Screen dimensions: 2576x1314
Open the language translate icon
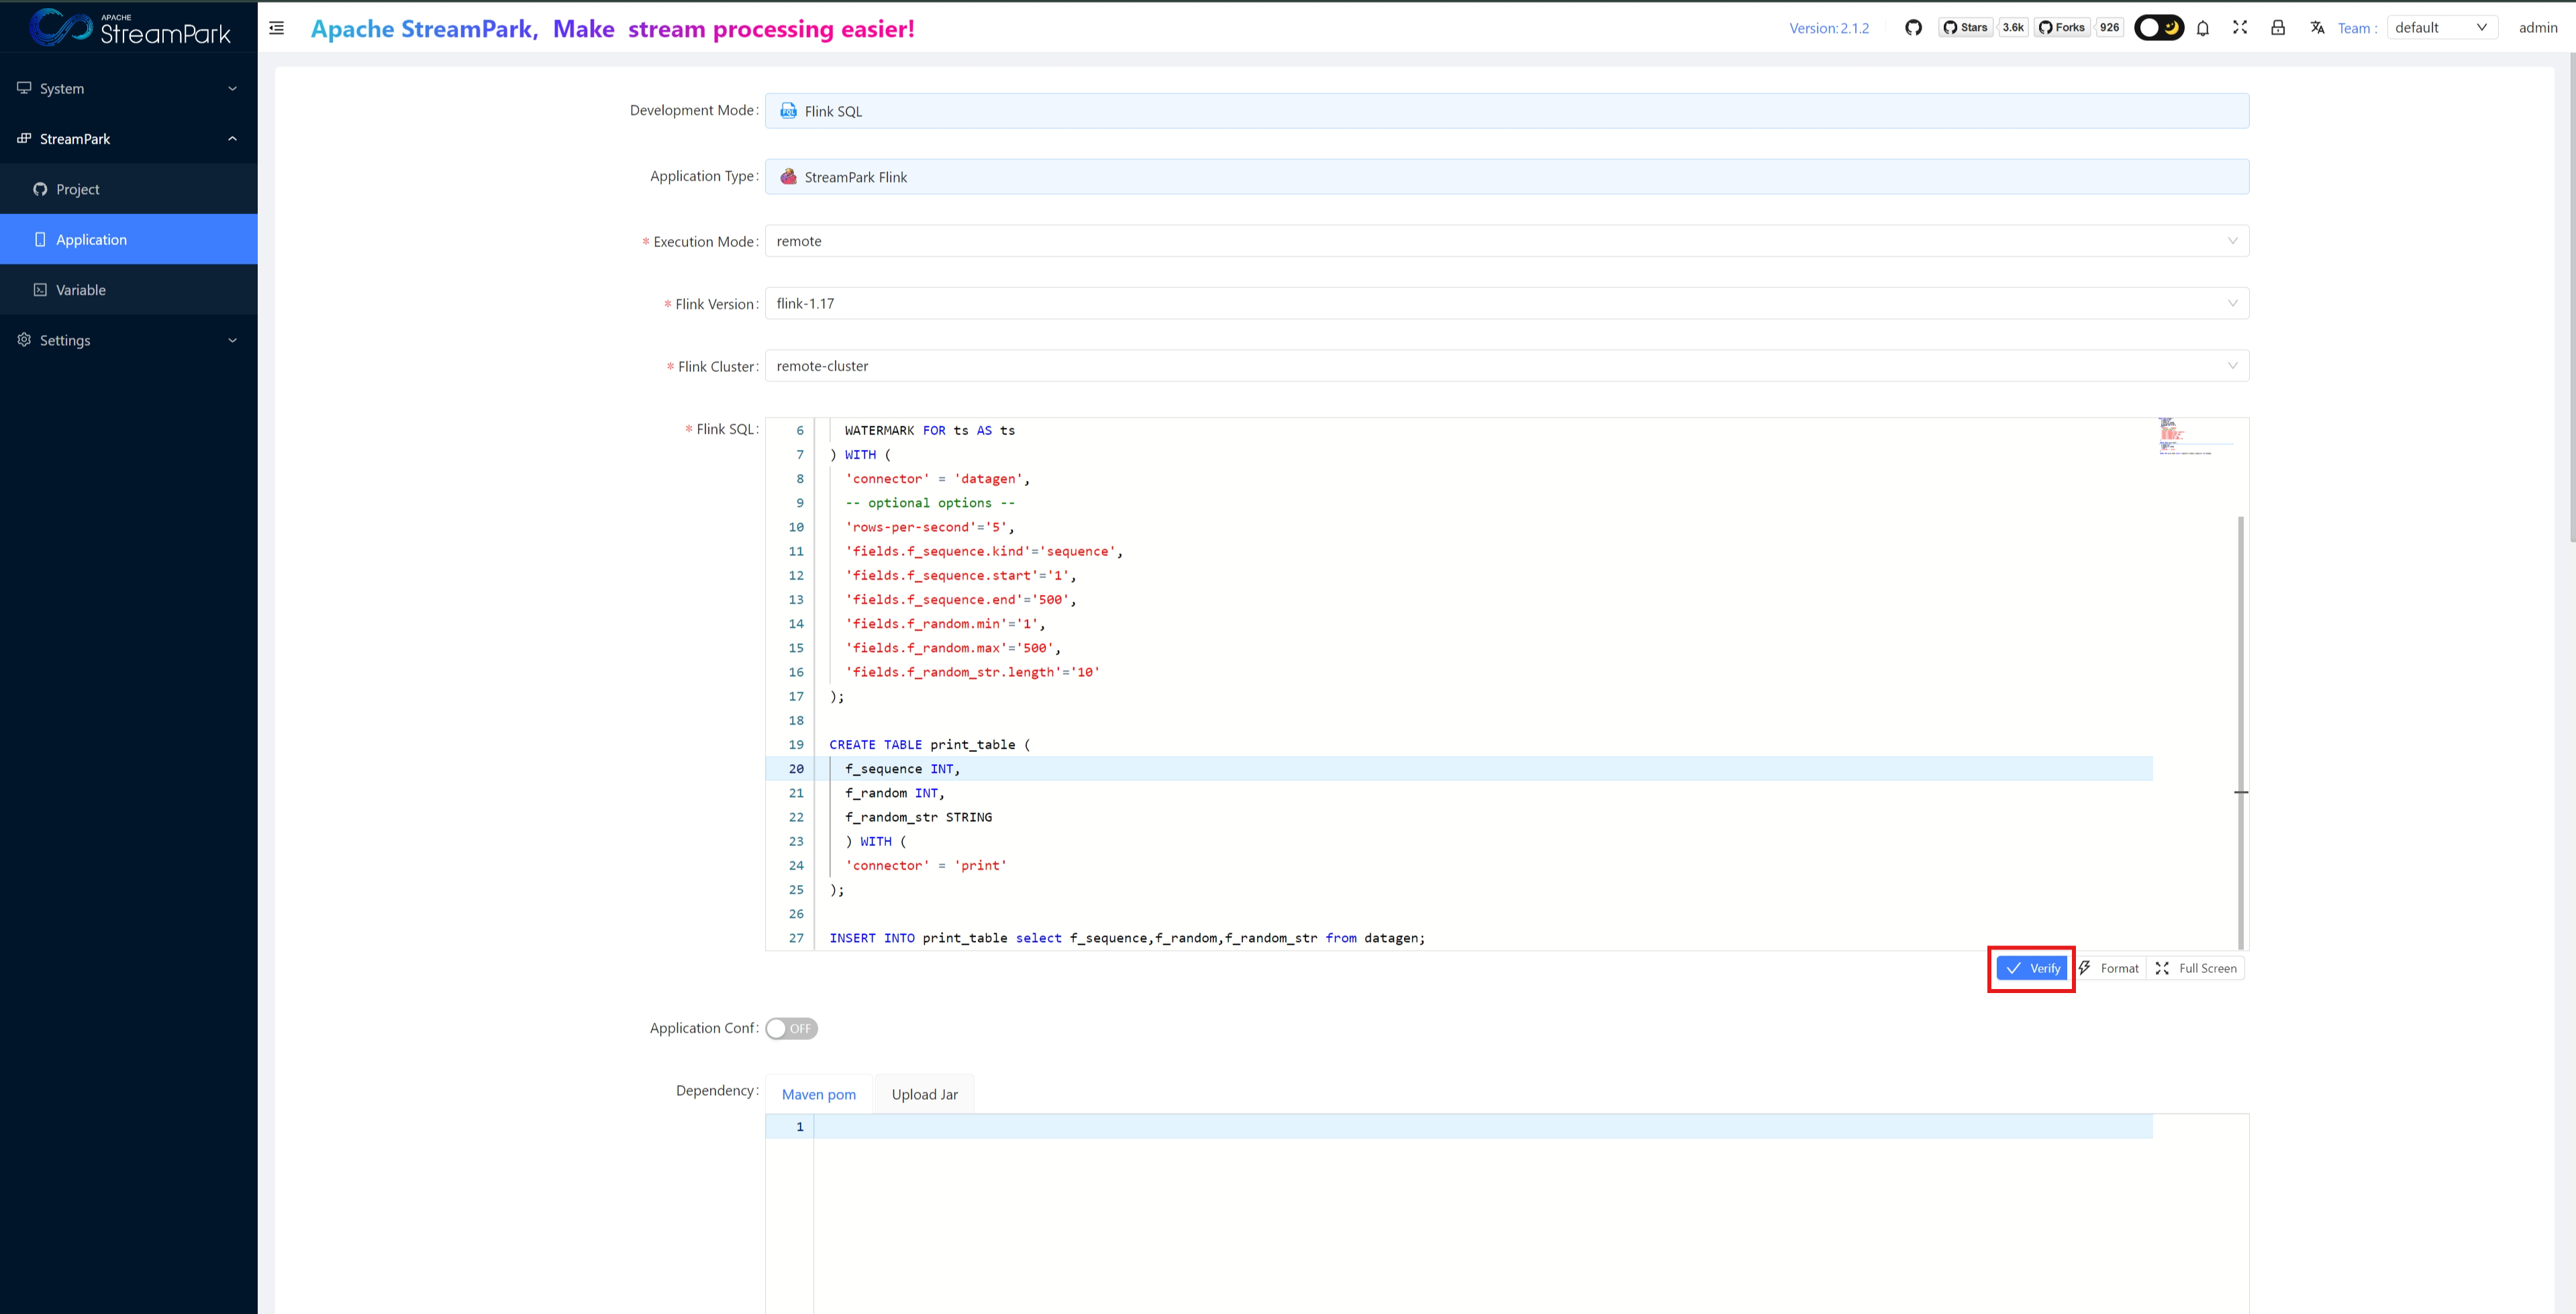2317,28
